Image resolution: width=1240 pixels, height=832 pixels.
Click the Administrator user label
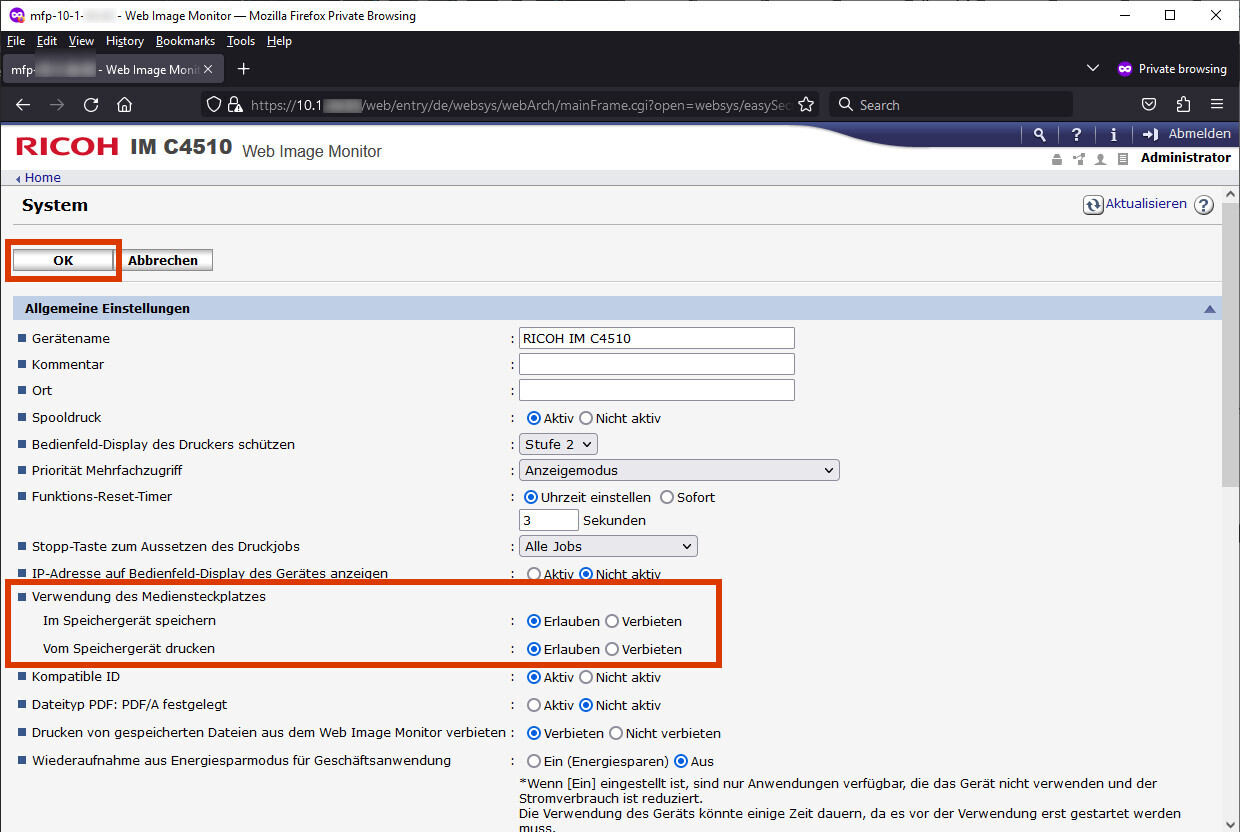[x=1186, y=158]
